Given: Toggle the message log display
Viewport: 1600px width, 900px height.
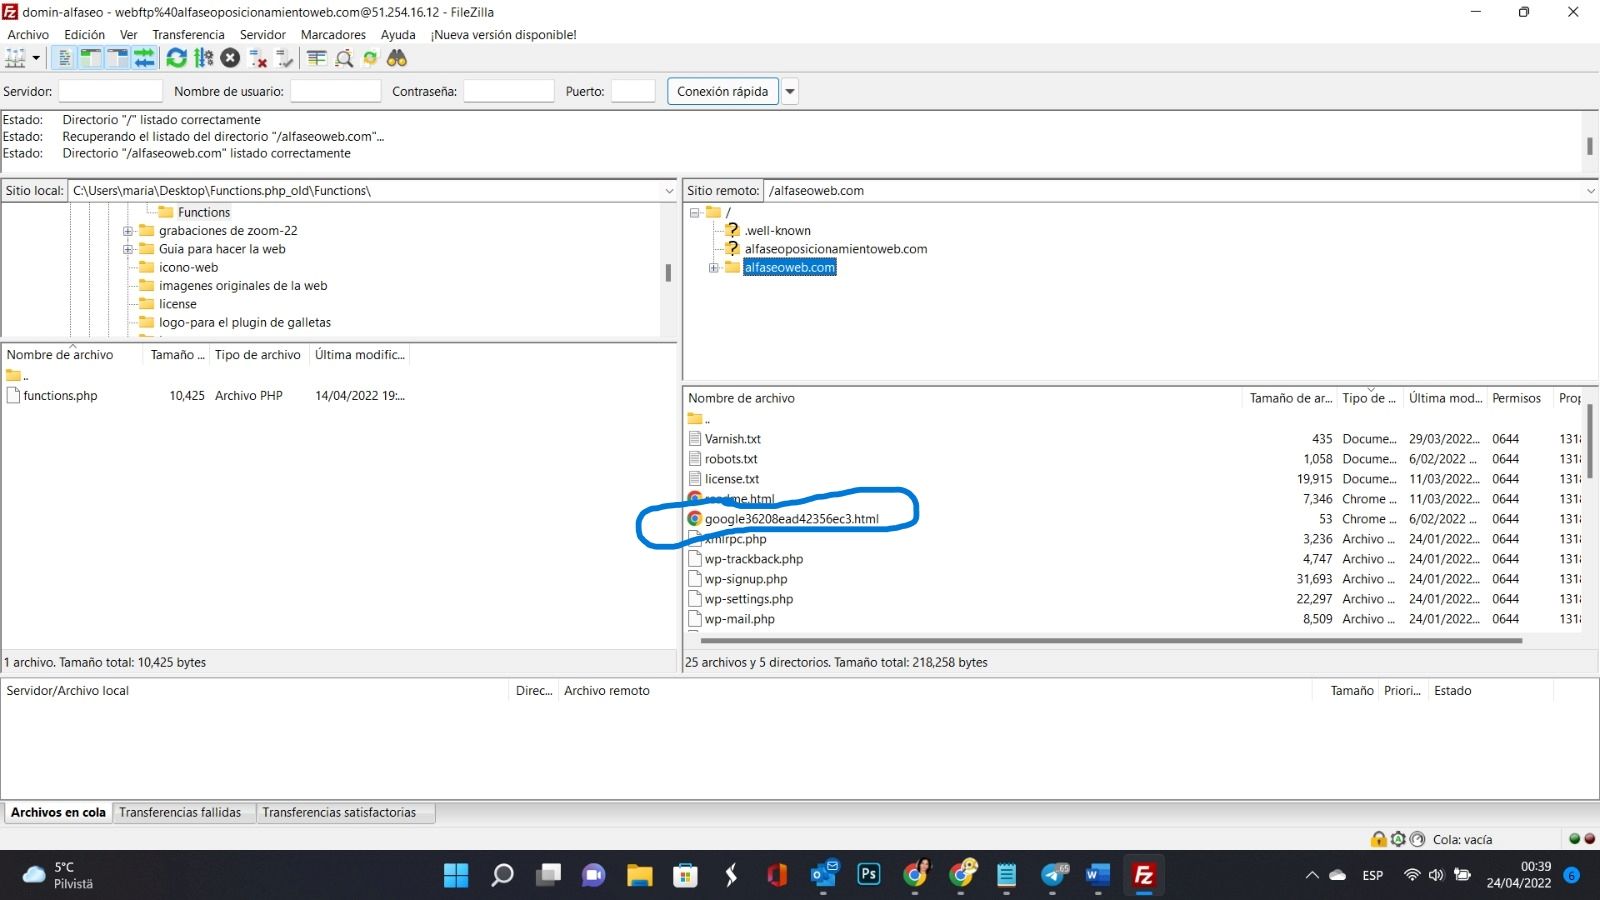Looking at the screenshot, I should pyautogui.click(x=64, y=58).
